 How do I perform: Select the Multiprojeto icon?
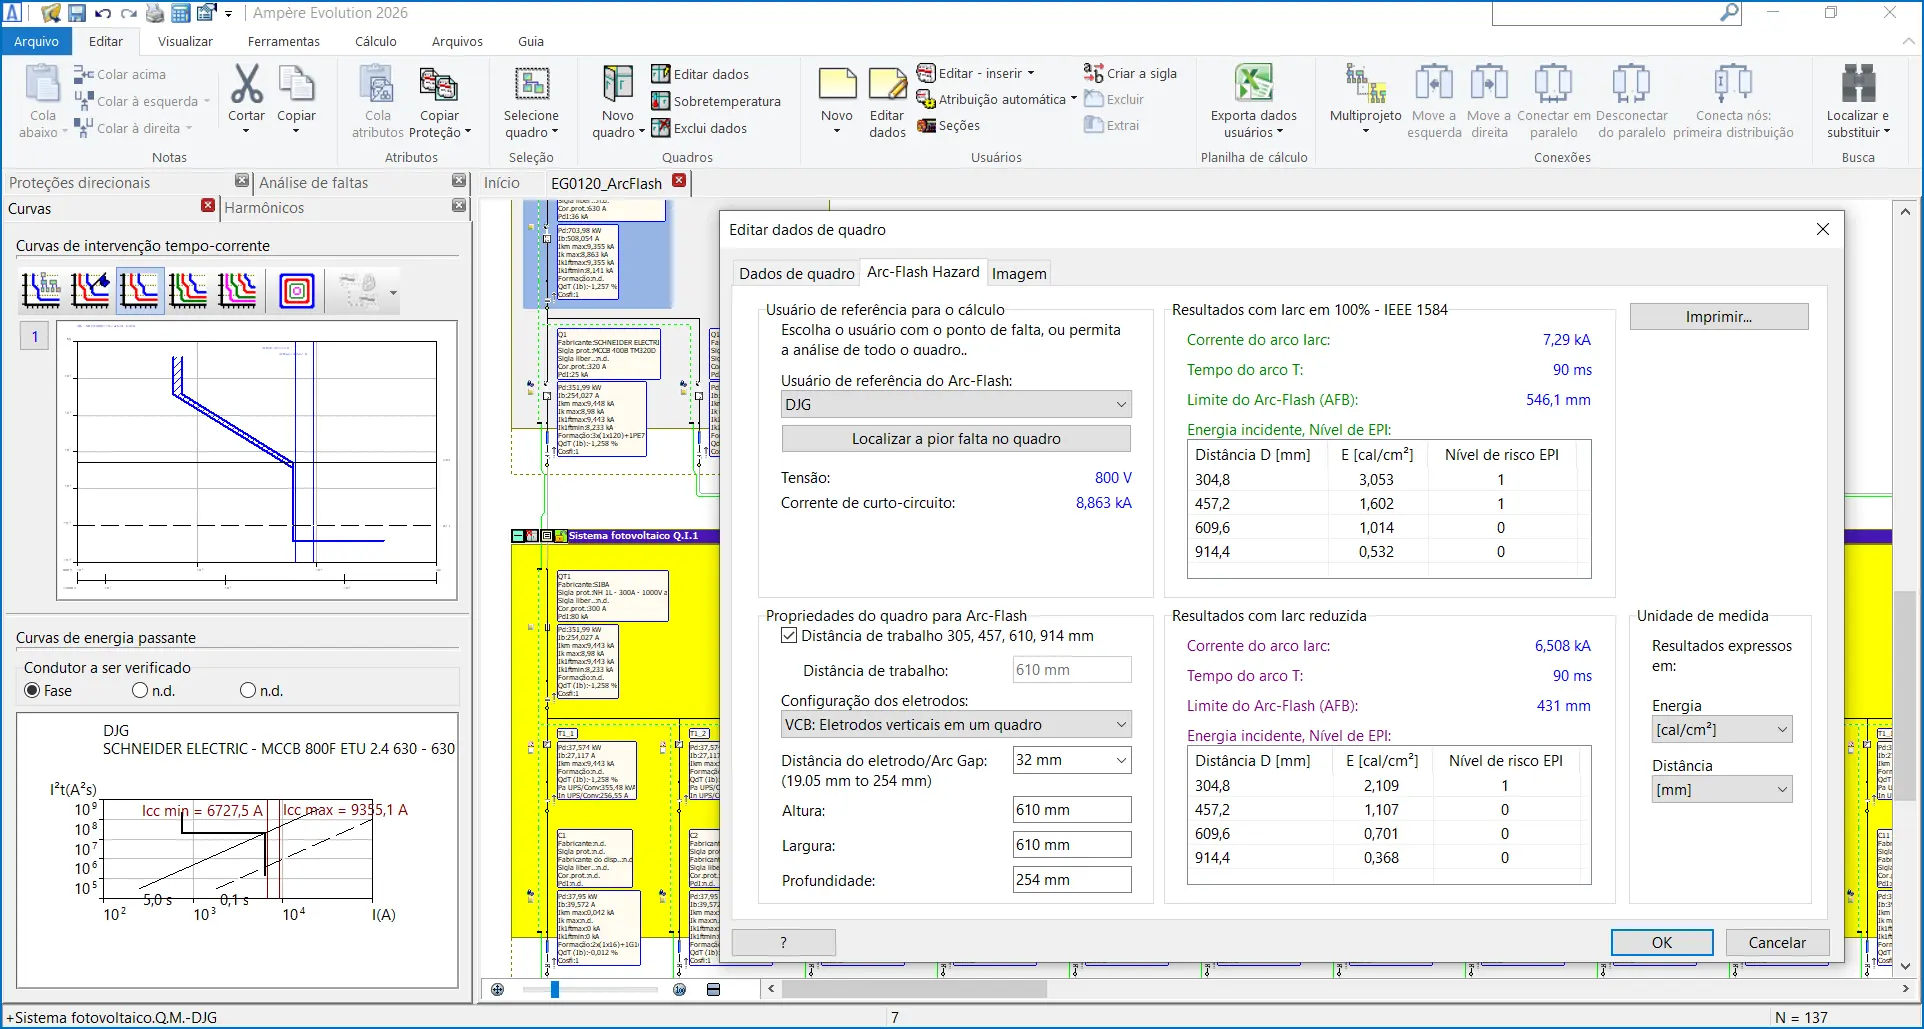tap(1365, 84)
